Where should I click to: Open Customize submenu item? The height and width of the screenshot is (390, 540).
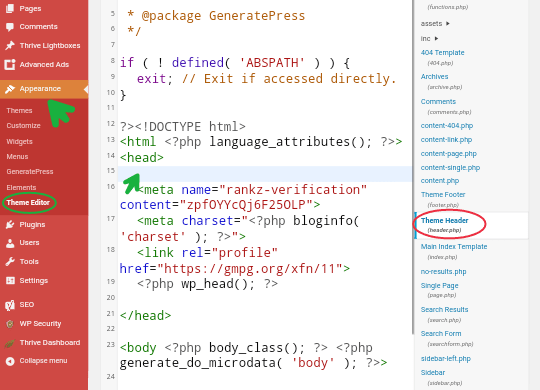[23, 126]
